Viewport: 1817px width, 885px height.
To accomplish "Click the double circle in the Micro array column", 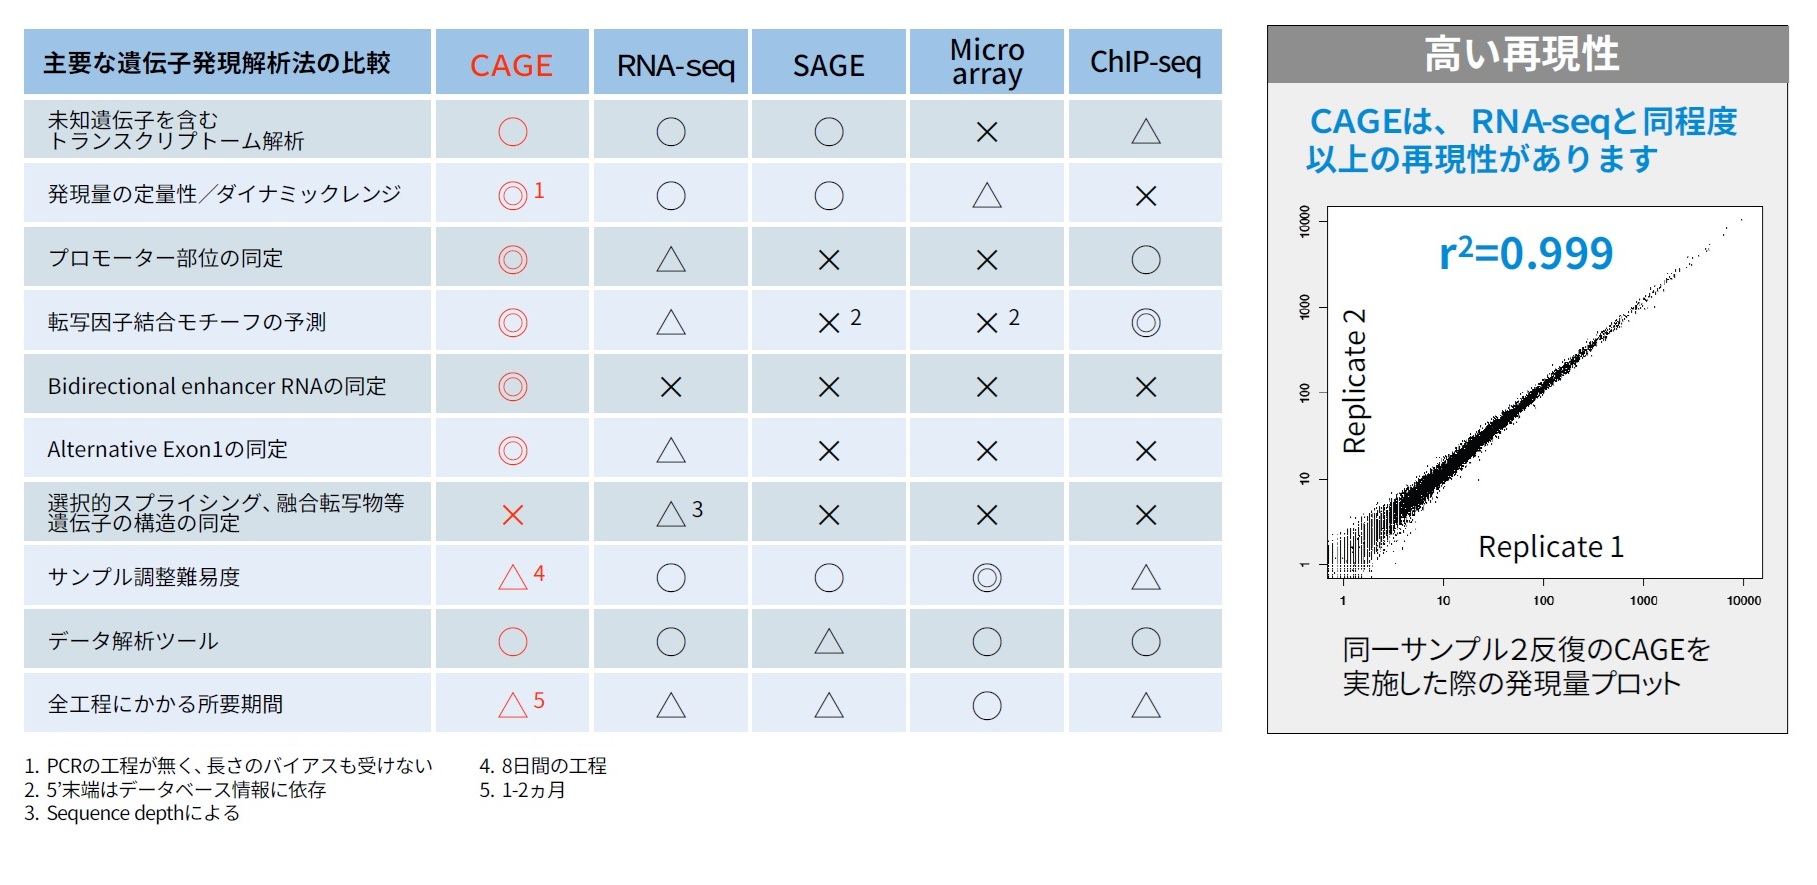I will (x=986, y=578).
